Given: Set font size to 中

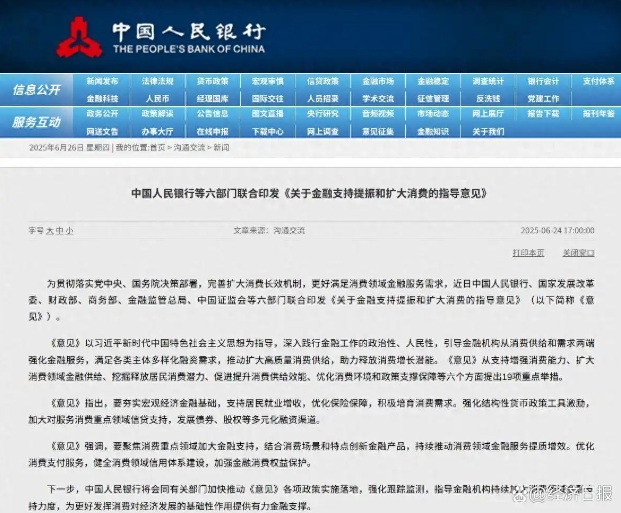Looking at the screenshot, I should (59, 230).
